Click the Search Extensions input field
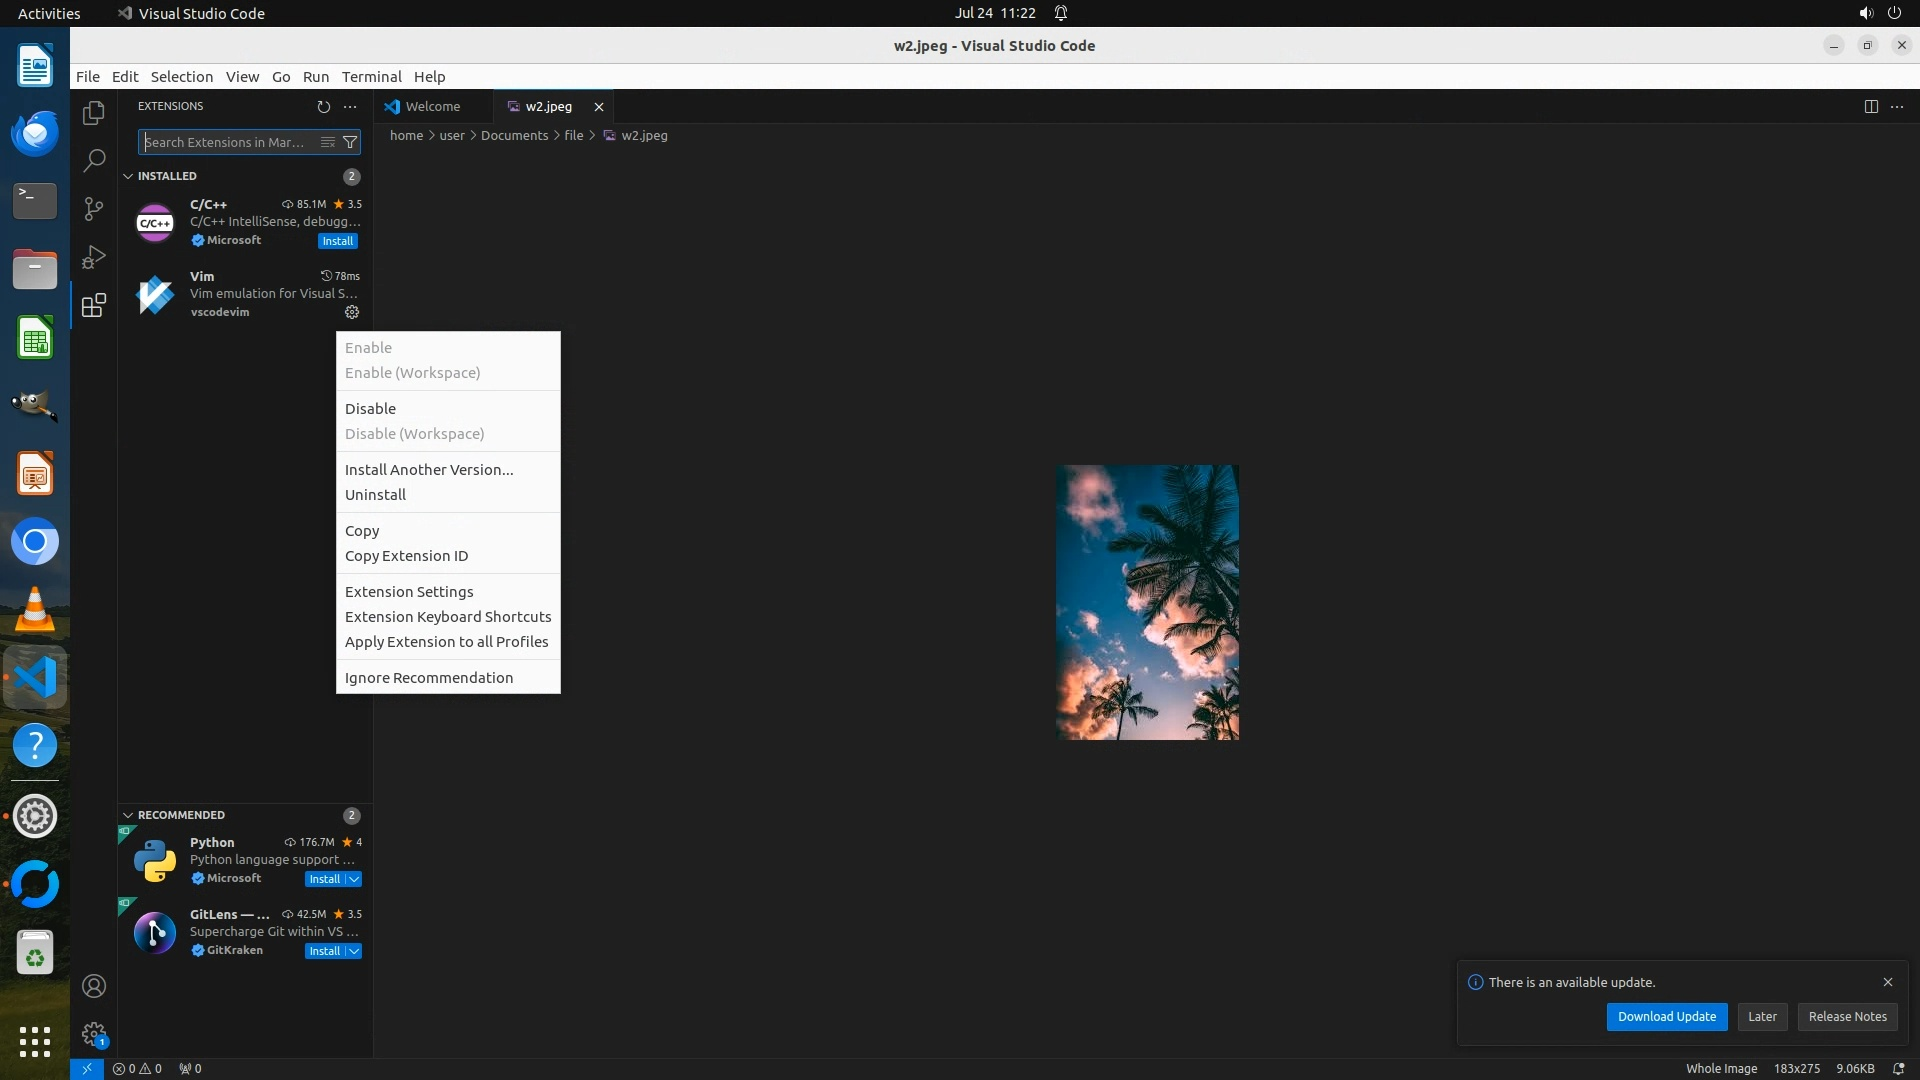Screen dimensions: 1920x1080 click(228, 142)
